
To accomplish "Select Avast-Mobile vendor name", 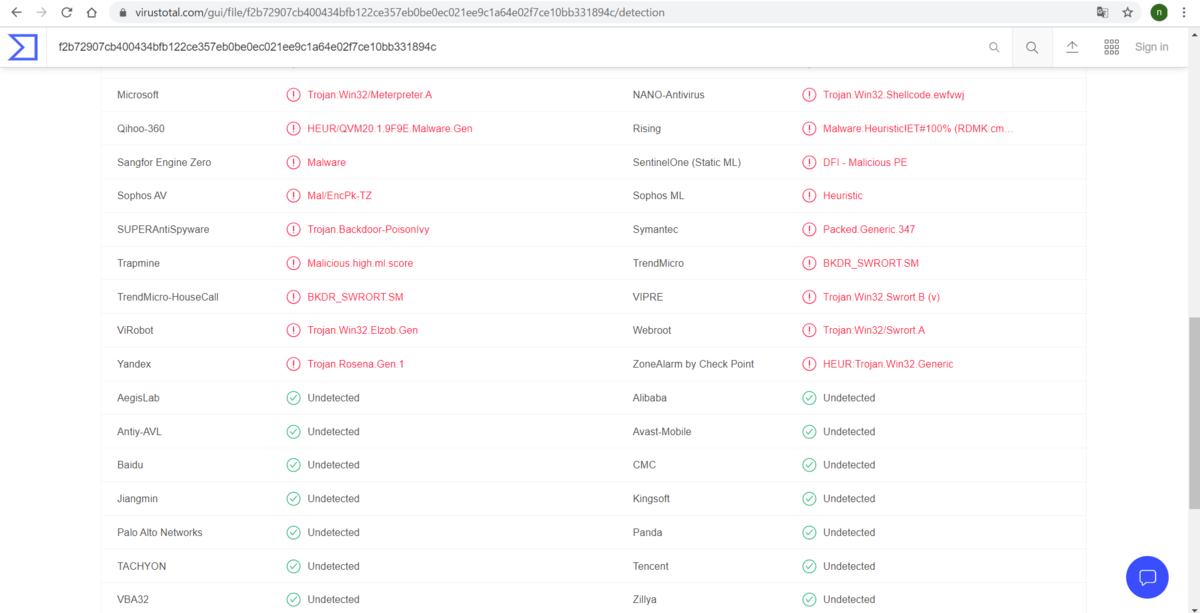I will click(662, 432).
